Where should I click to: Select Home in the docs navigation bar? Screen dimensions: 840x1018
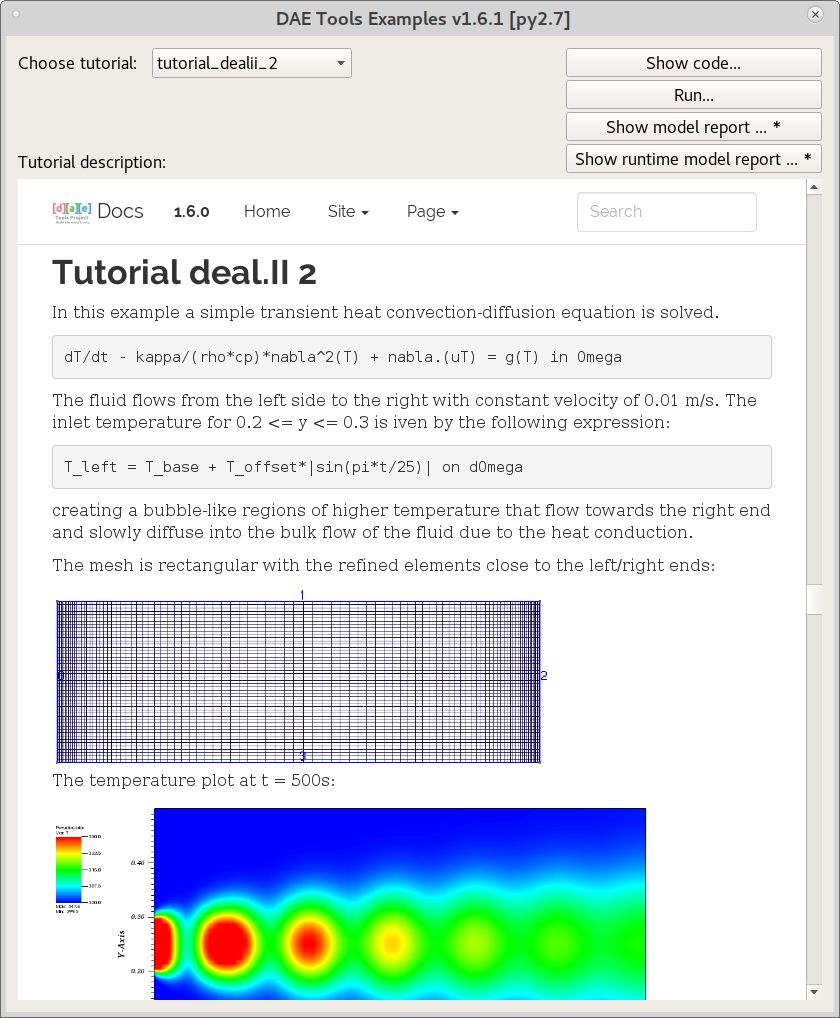(266, 212)
